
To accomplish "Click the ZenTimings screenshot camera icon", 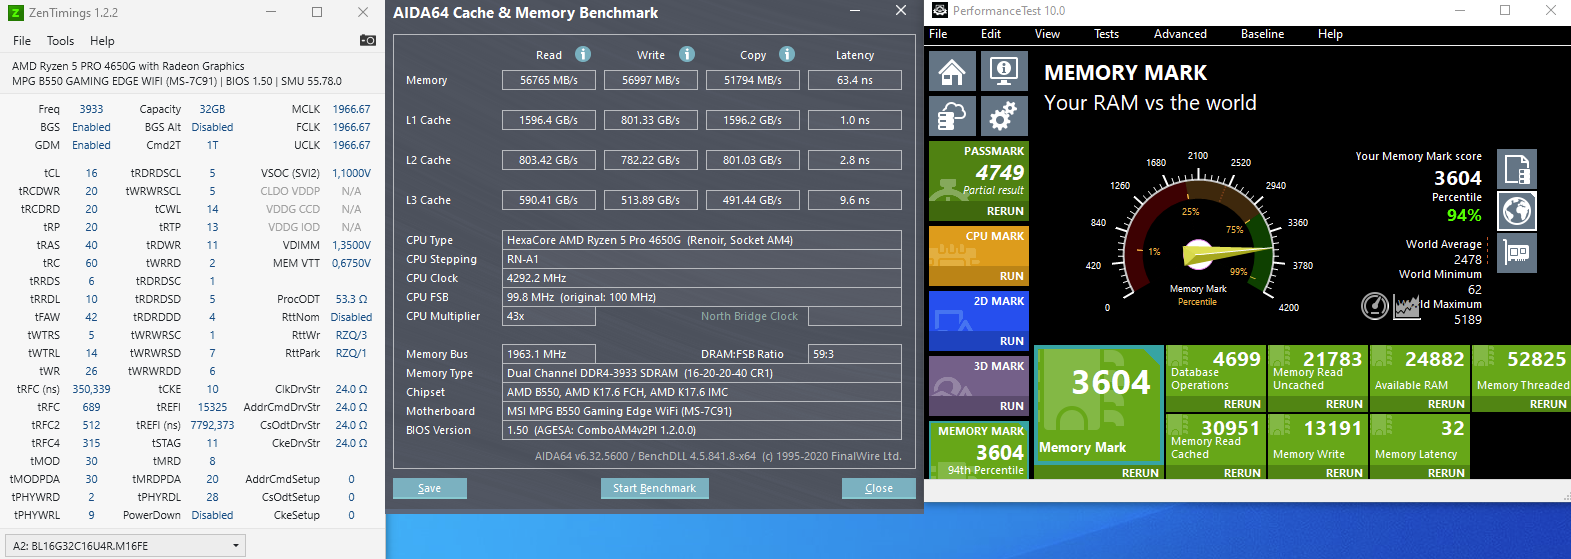I will click(x=368, y=40).
